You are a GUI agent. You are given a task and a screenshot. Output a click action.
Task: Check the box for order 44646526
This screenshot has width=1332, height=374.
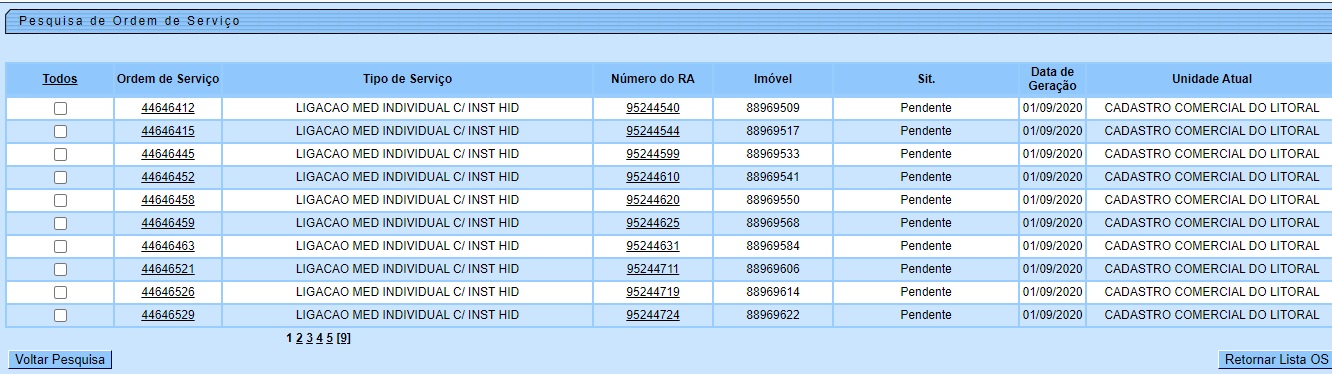point(60,292)
